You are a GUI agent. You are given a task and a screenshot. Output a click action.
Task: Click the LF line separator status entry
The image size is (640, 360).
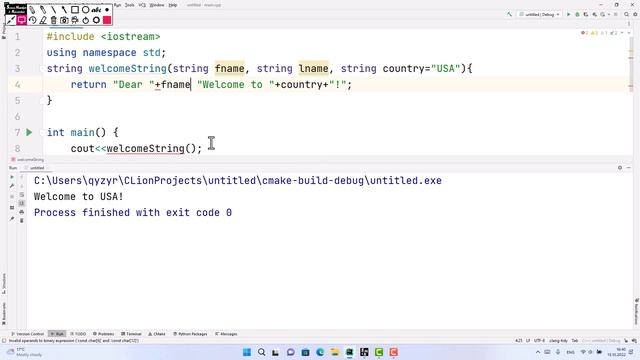point(528,340)
